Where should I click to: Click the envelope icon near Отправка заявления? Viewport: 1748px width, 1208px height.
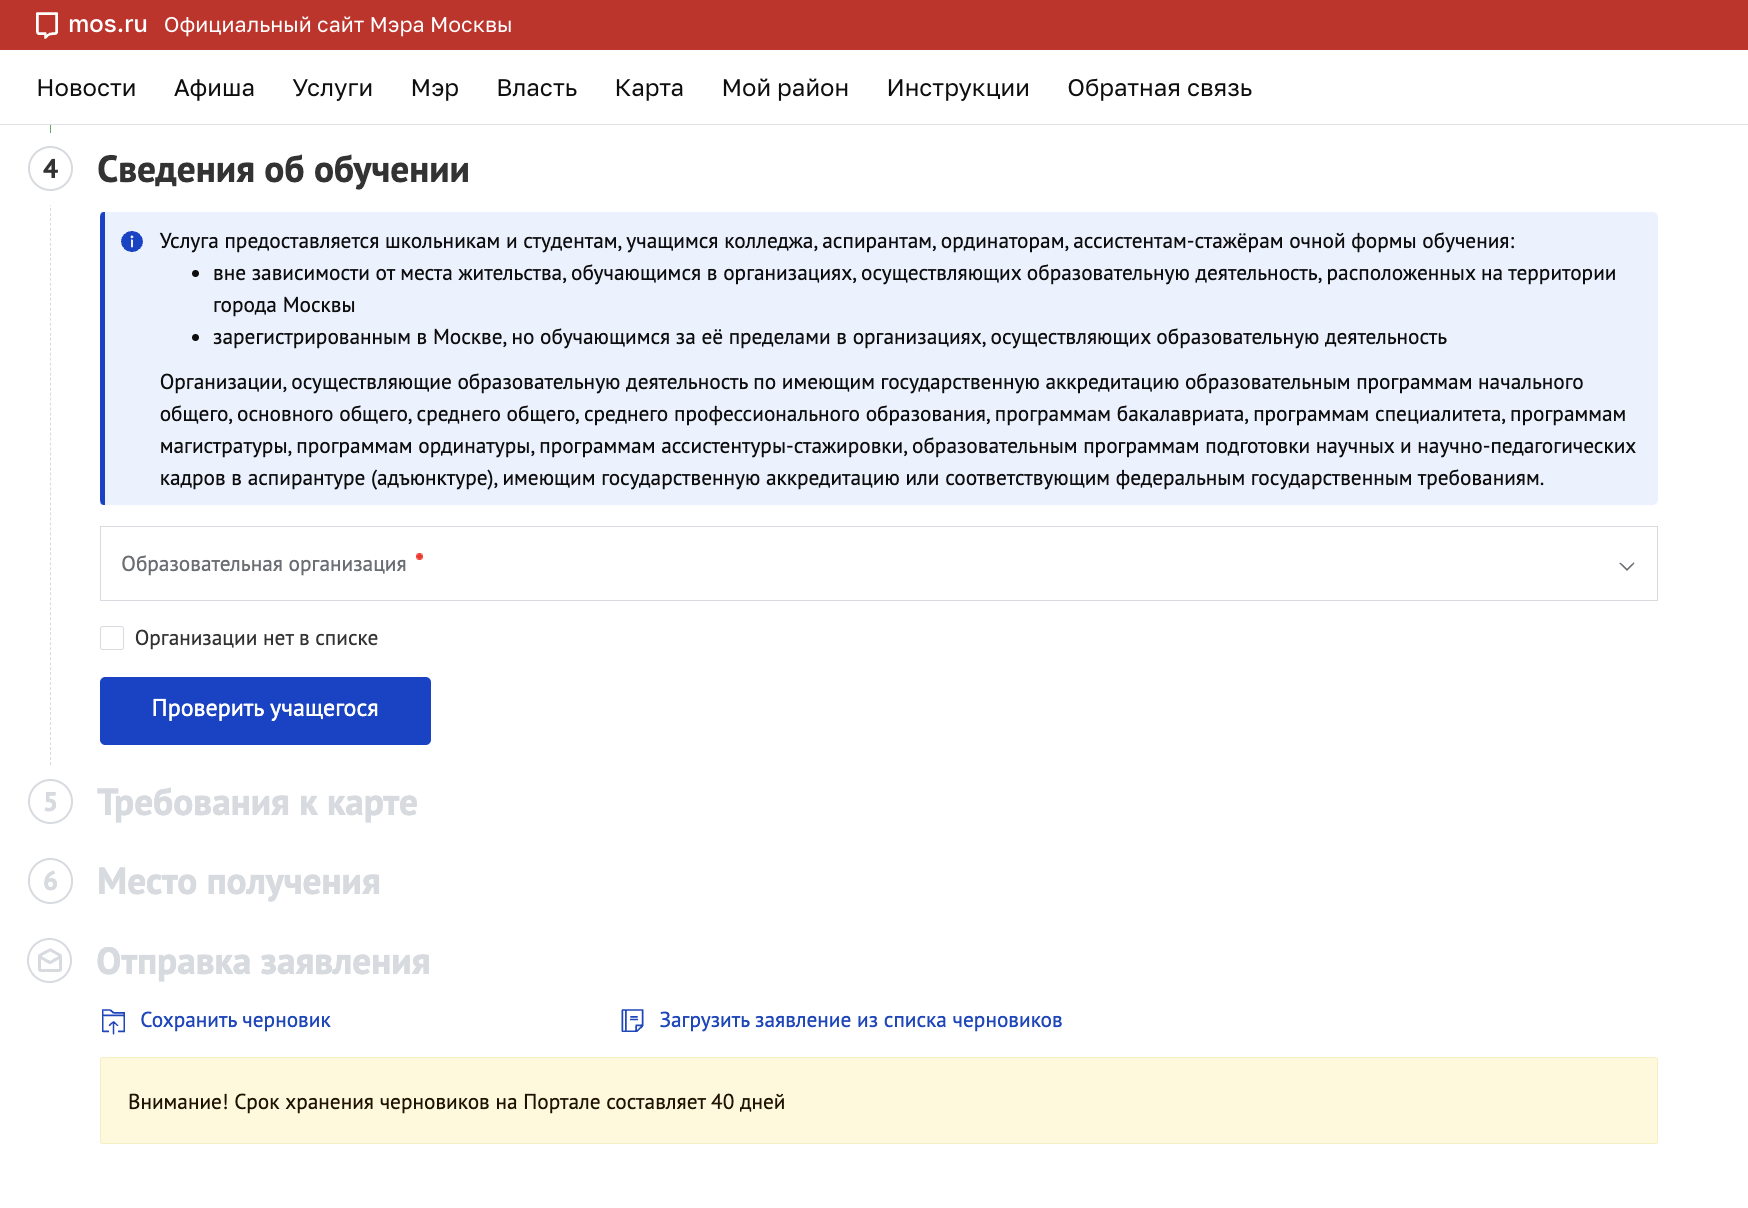(50, 961)
